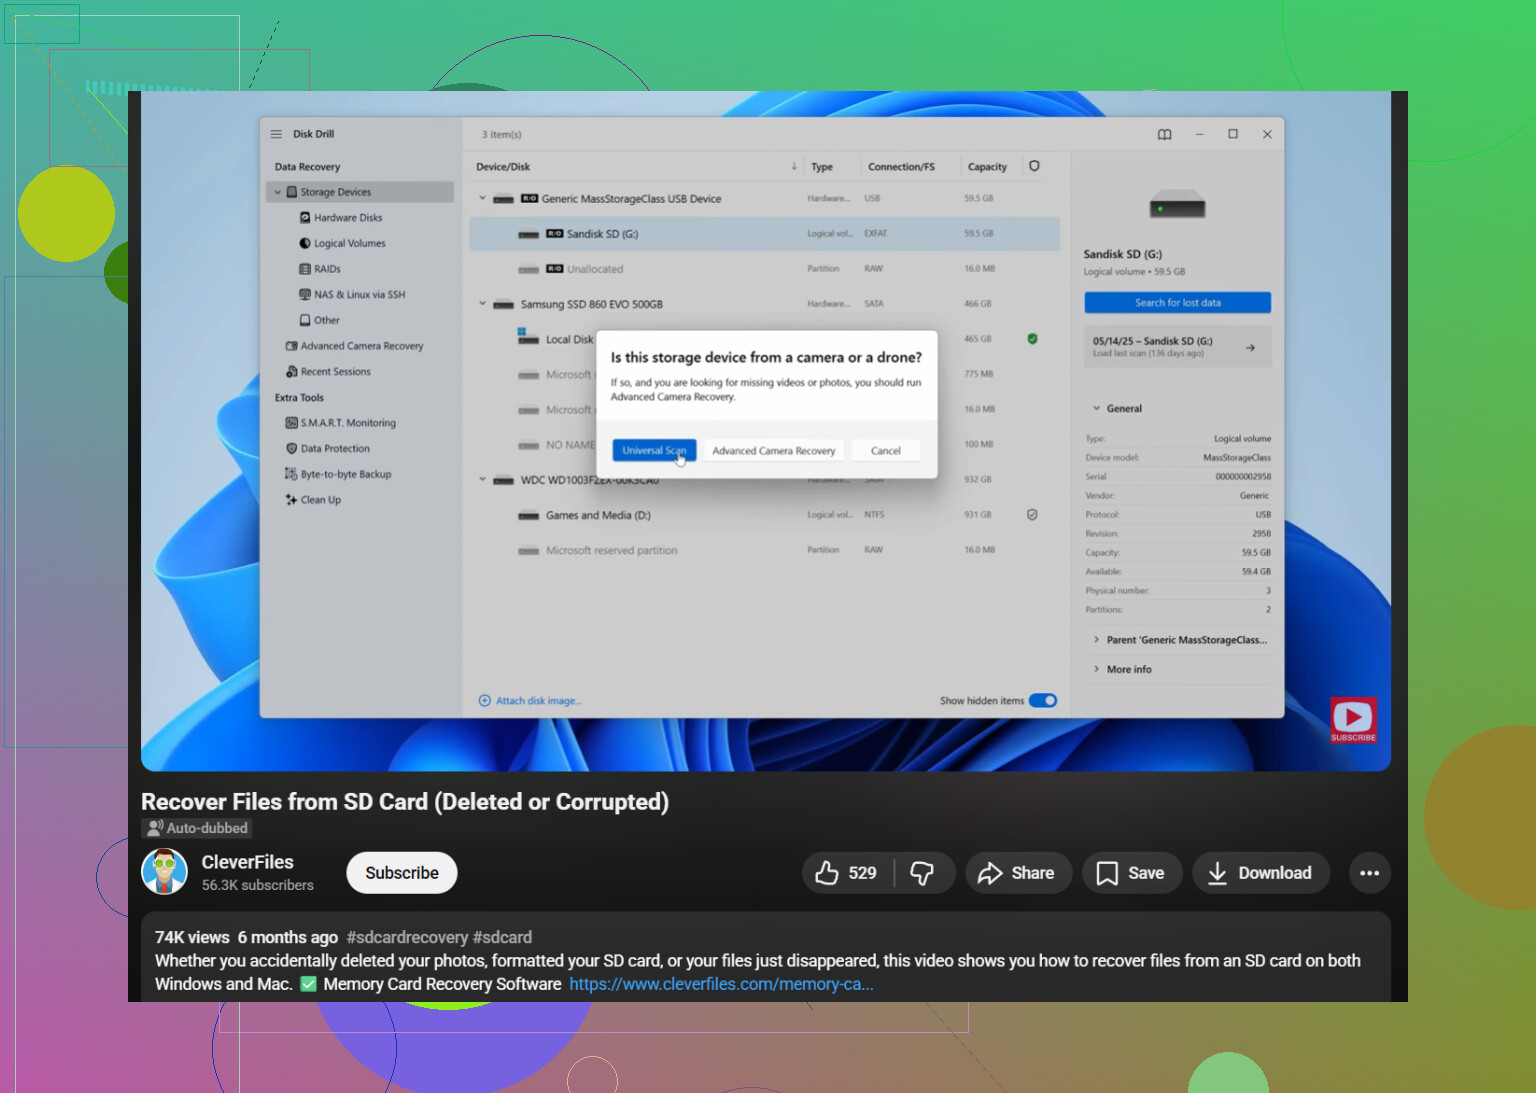Click the Search for lost data button
This screenshot has height=1093, width=1536.
pos(1178,303)
